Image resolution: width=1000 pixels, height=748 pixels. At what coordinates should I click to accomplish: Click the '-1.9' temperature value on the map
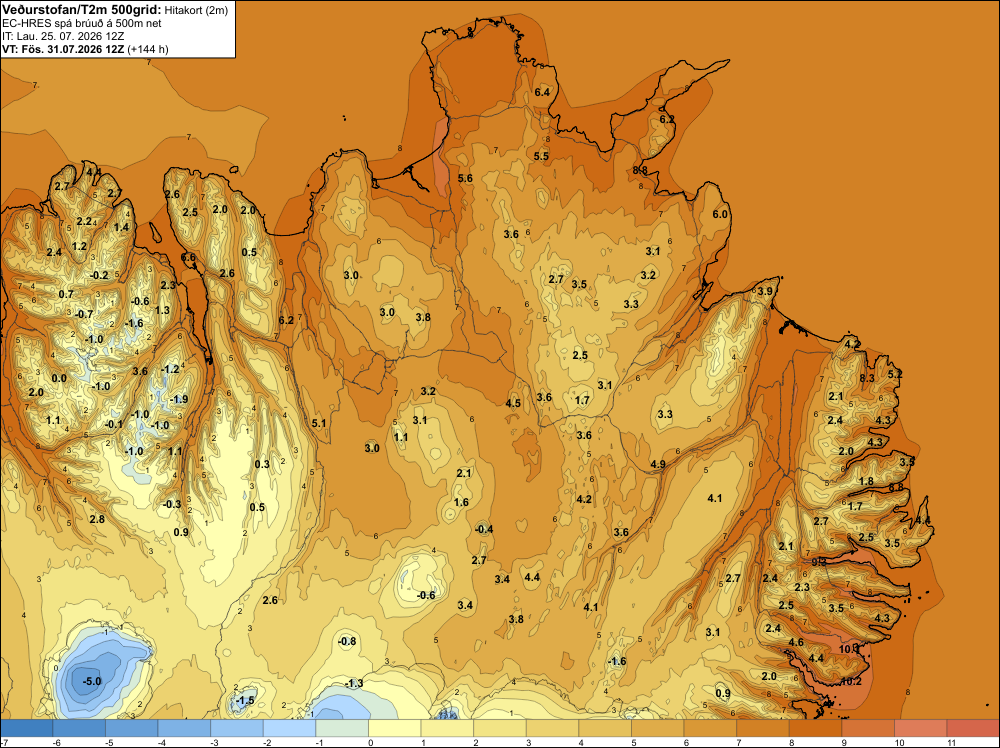pos(179,399)
